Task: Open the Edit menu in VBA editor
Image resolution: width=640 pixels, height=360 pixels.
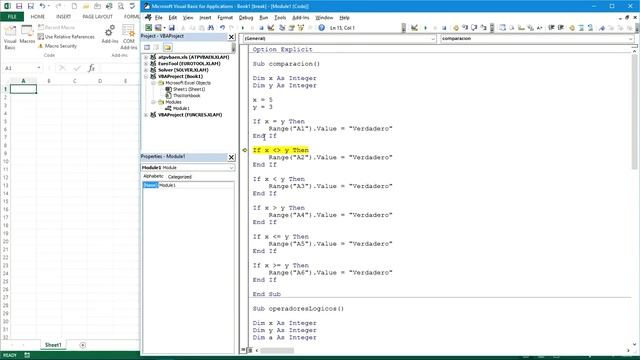Action: click(173, 18)
